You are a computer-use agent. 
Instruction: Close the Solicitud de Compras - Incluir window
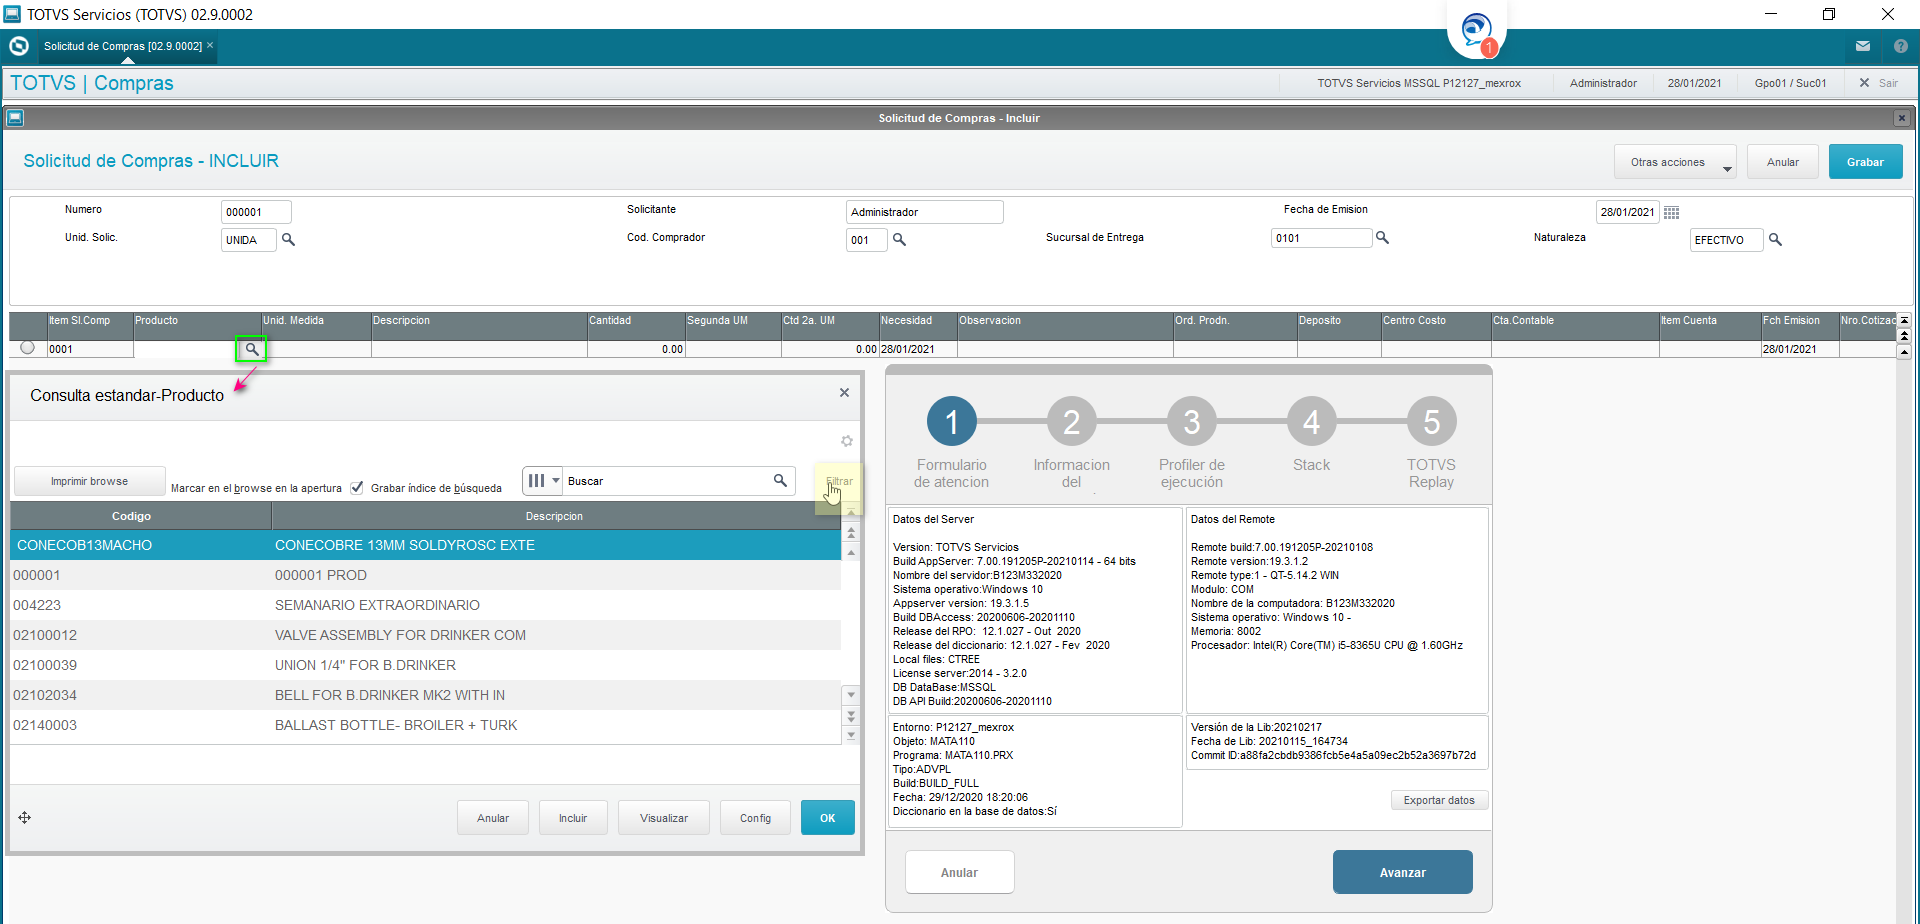tap(1901, 118)
